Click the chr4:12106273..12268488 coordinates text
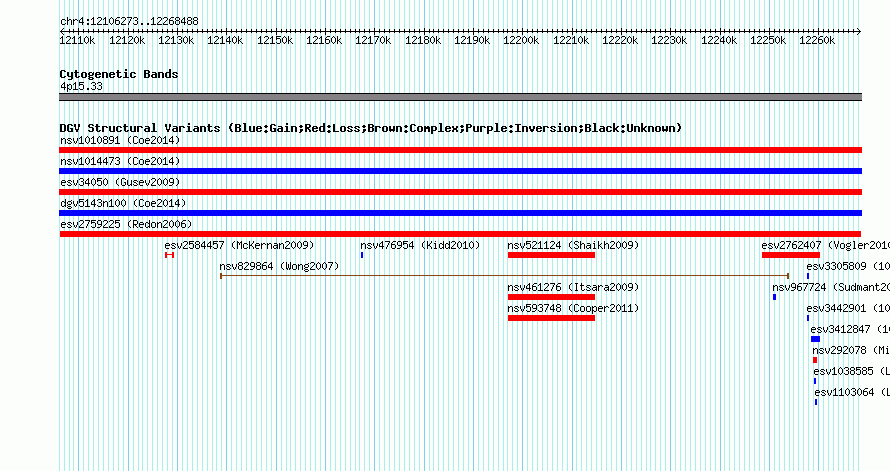 click(x=129, y=22)
